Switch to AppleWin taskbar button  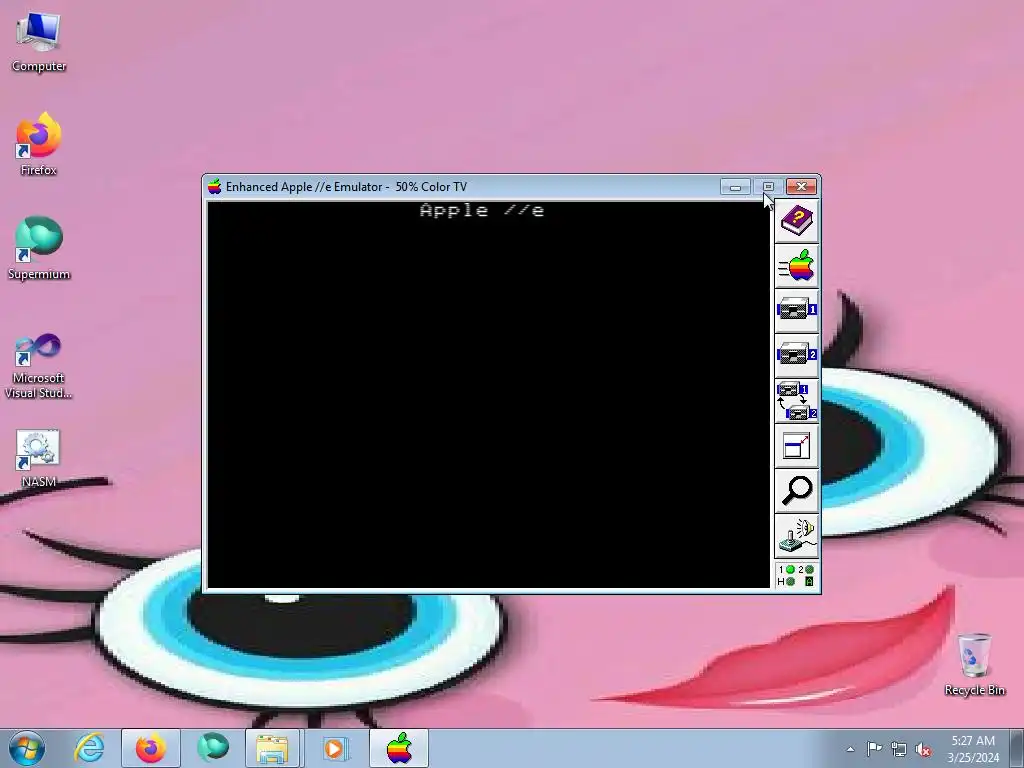(x=399, y=748)
